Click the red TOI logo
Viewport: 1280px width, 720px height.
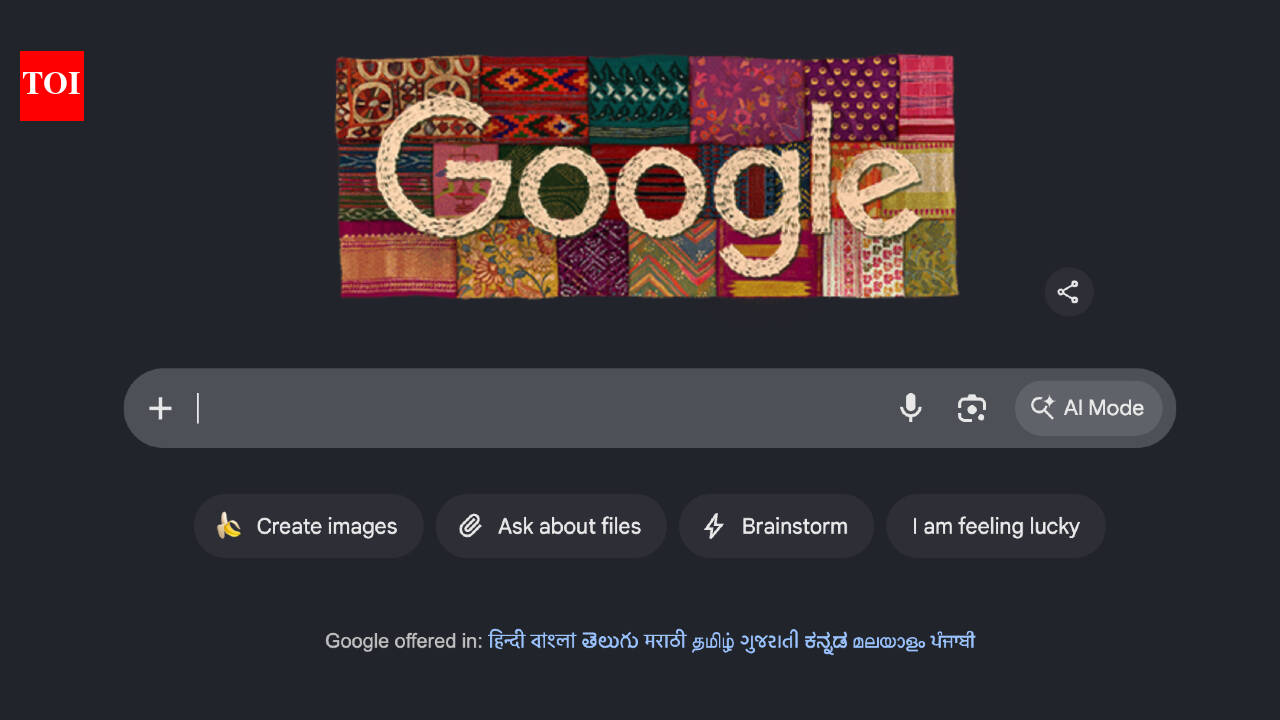click(x=52, y=86)
